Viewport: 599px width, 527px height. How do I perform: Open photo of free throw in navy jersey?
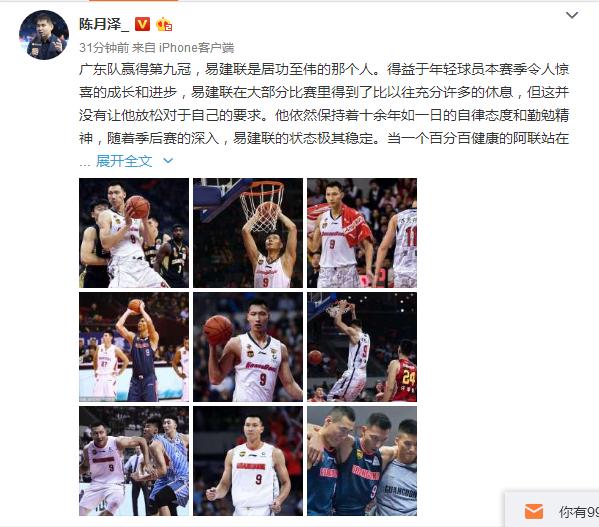[134, 347]
